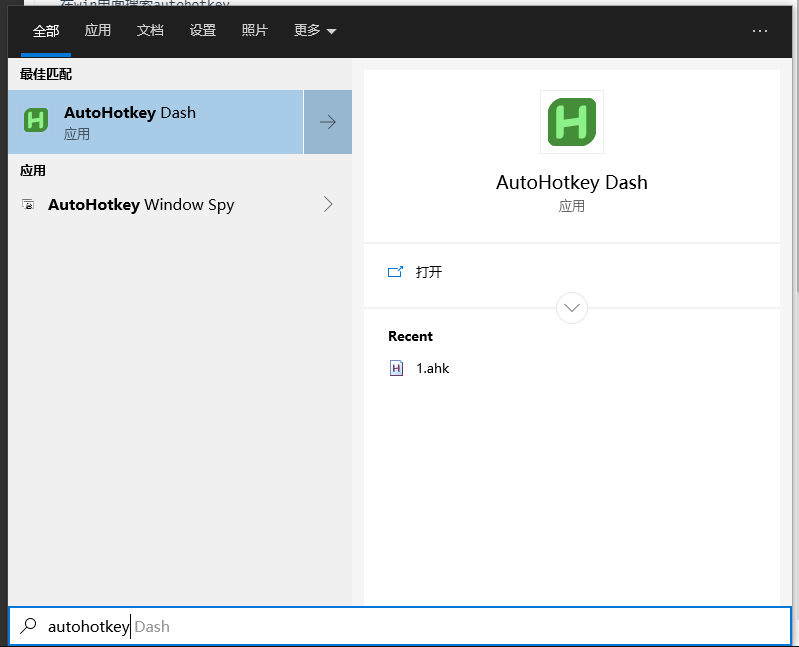Expand AutoHotkey Dash with the right arrow
The image size is (799, 647).
tap(327, 122)
